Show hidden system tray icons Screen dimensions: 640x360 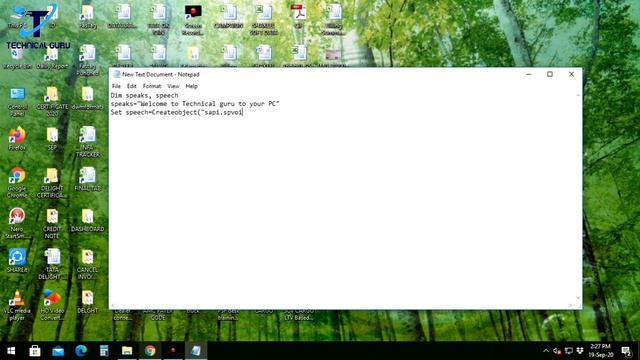tap(546, 351)
